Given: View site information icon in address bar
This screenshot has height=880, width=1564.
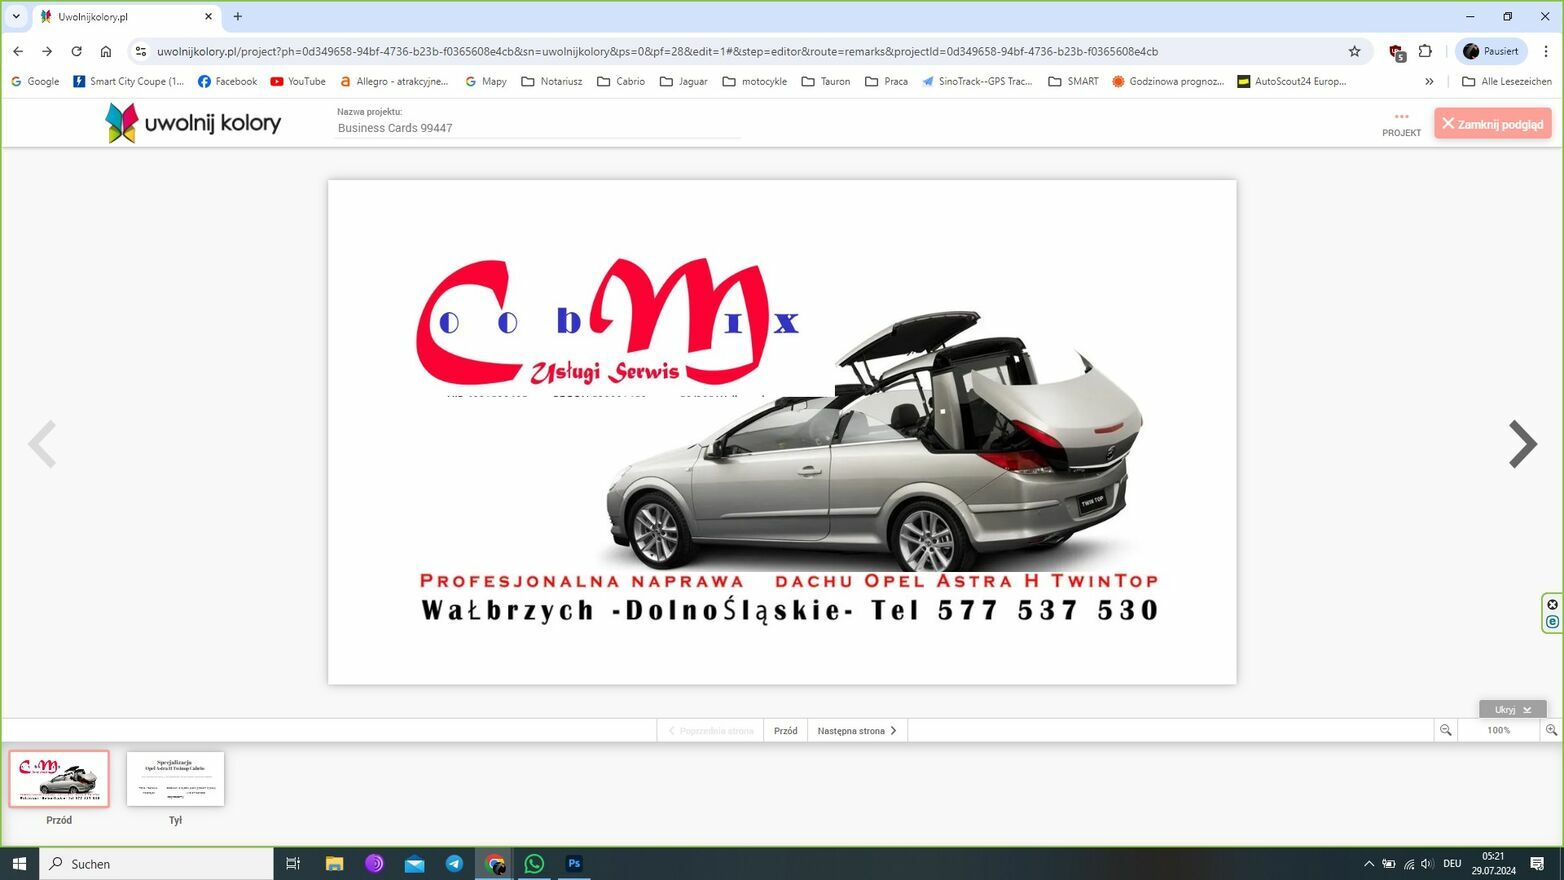Looking at the screenshot, I should click(140, 51).
